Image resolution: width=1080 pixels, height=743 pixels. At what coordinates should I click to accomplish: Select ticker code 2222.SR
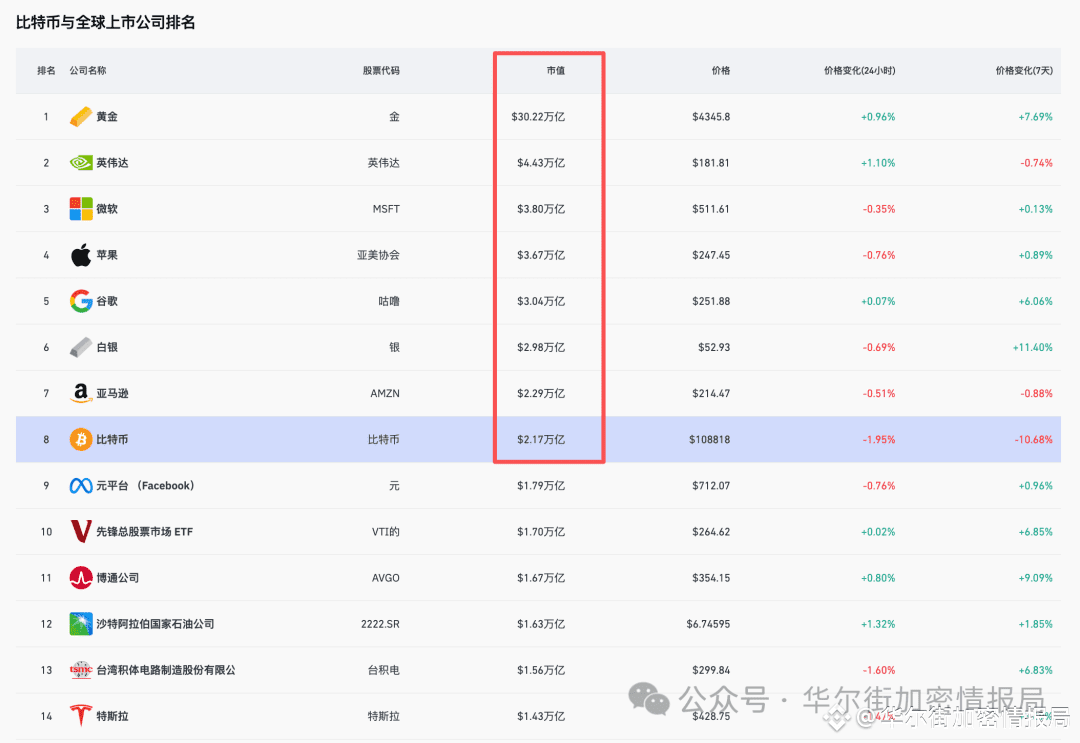(380, 625)
